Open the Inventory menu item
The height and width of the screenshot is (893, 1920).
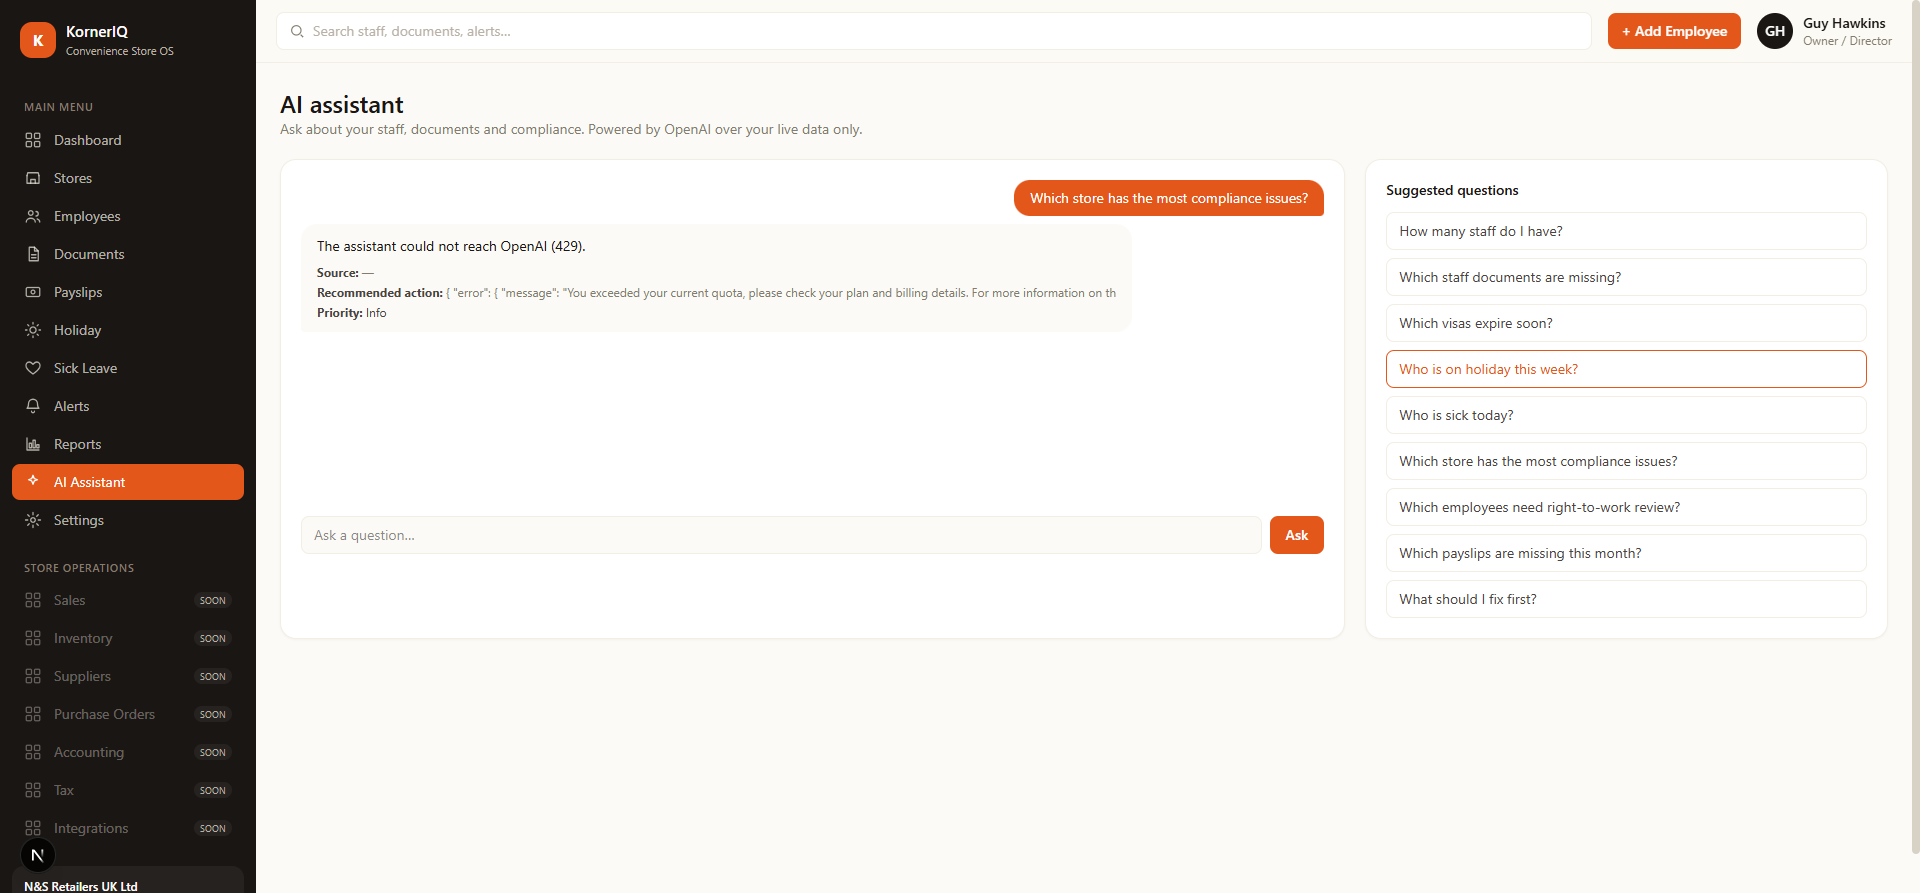tap(128, 638)
